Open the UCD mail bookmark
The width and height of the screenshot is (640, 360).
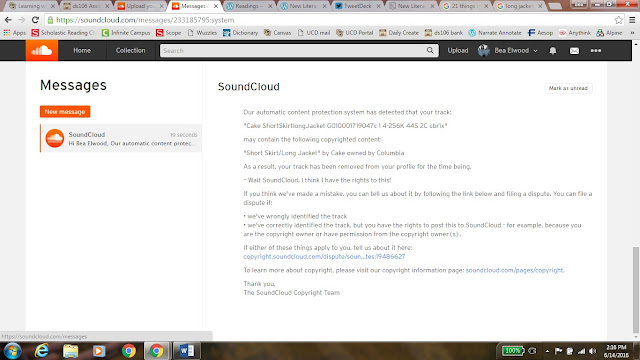313,33
